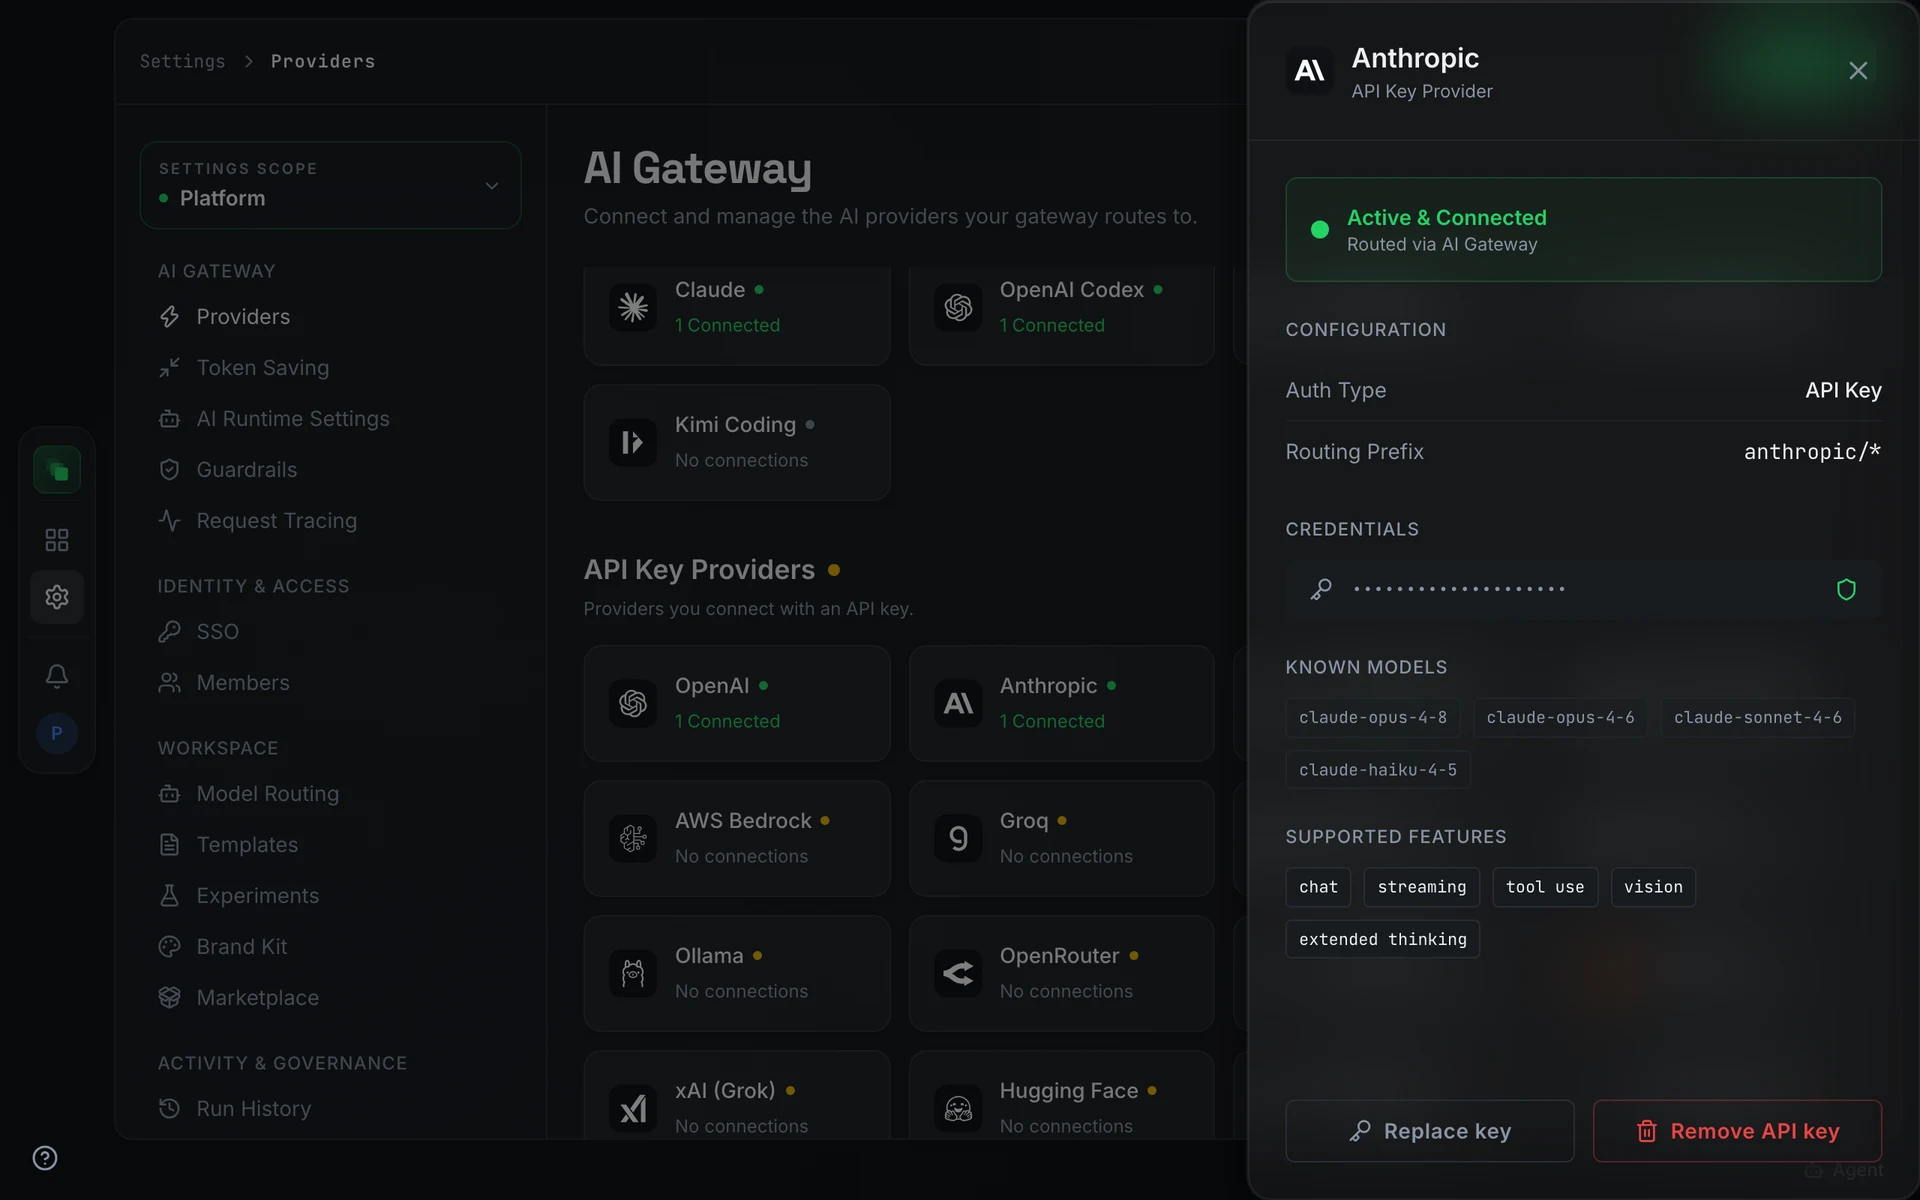Click the help question mark icon

45,1158
